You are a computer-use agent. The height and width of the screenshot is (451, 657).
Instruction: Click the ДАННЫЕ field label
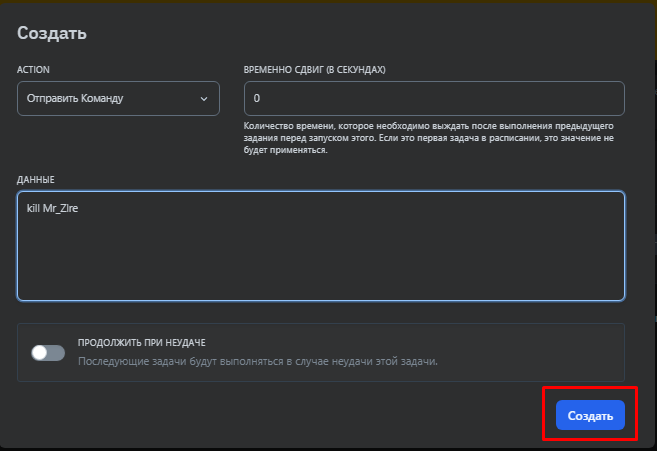(x=35, y=179)
